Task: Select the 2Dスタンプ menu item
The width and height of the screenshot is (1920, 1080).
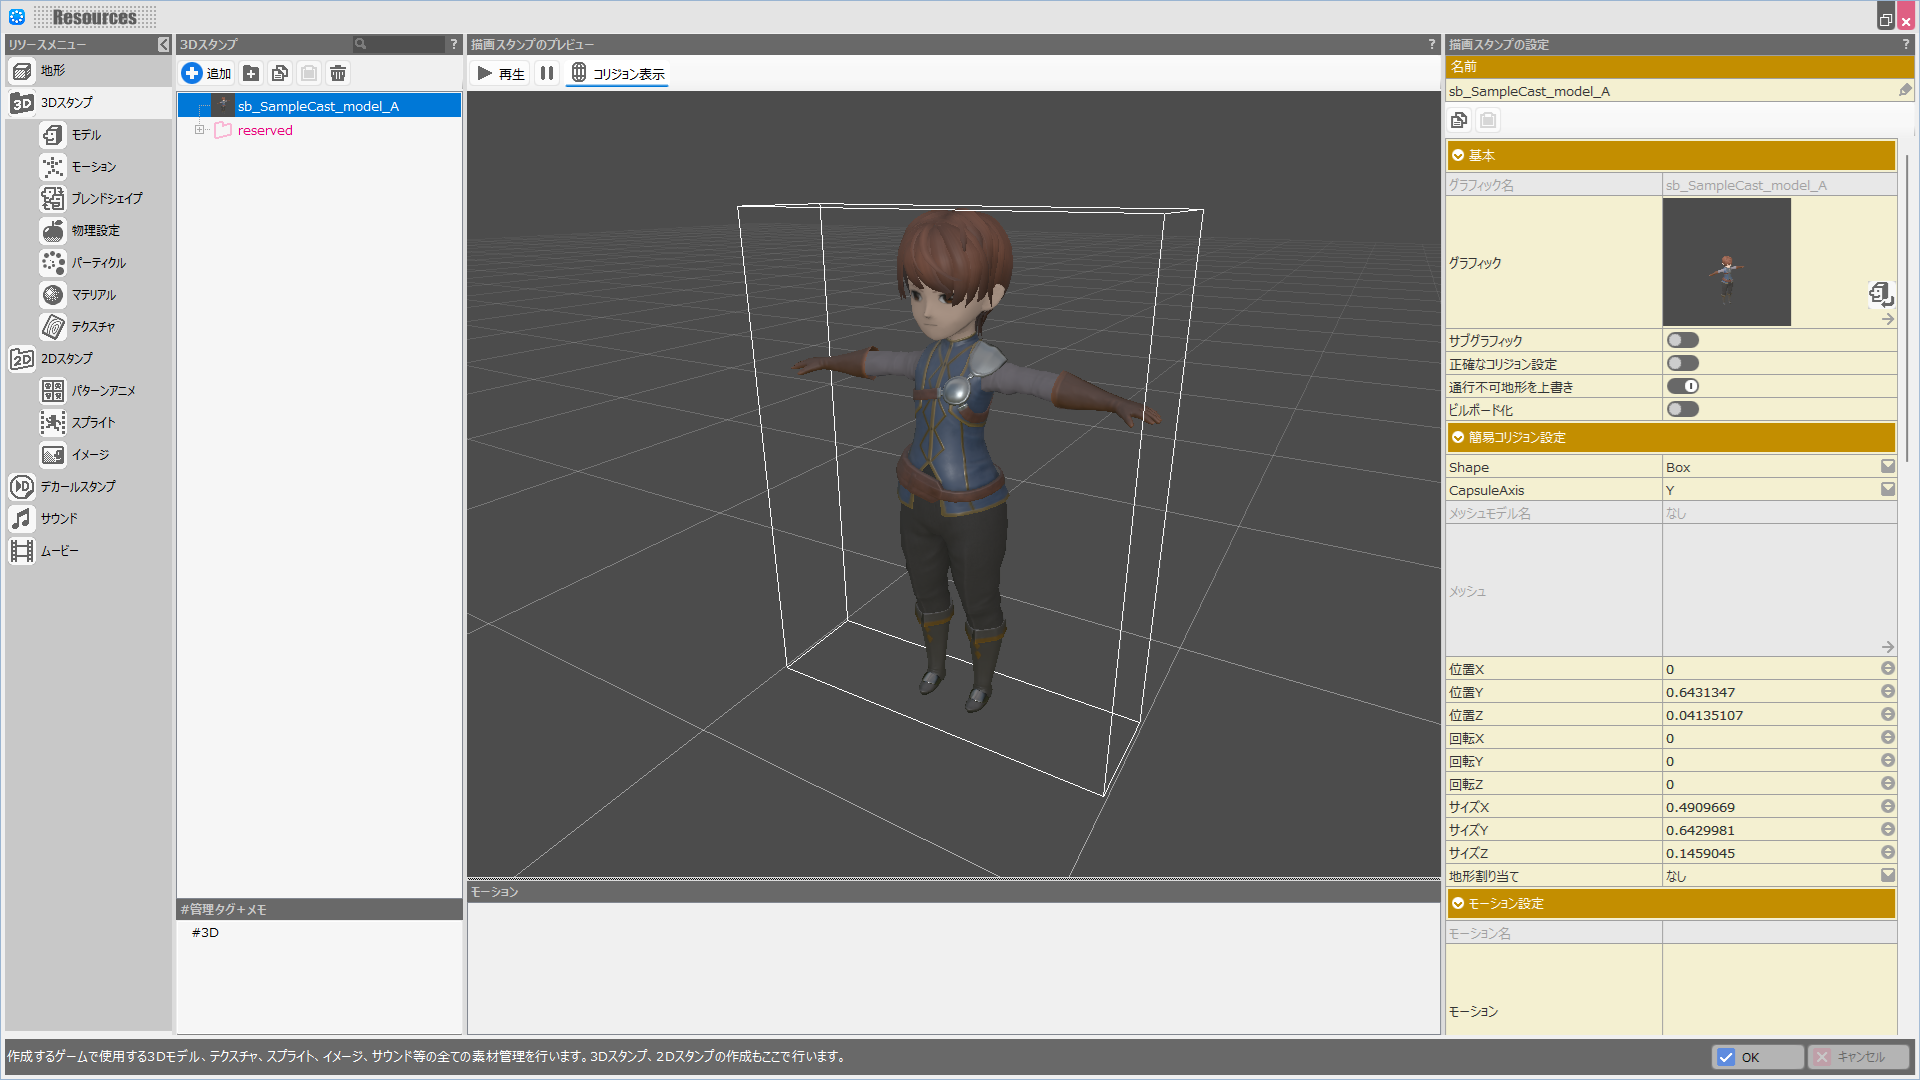Action: (66, 358)
